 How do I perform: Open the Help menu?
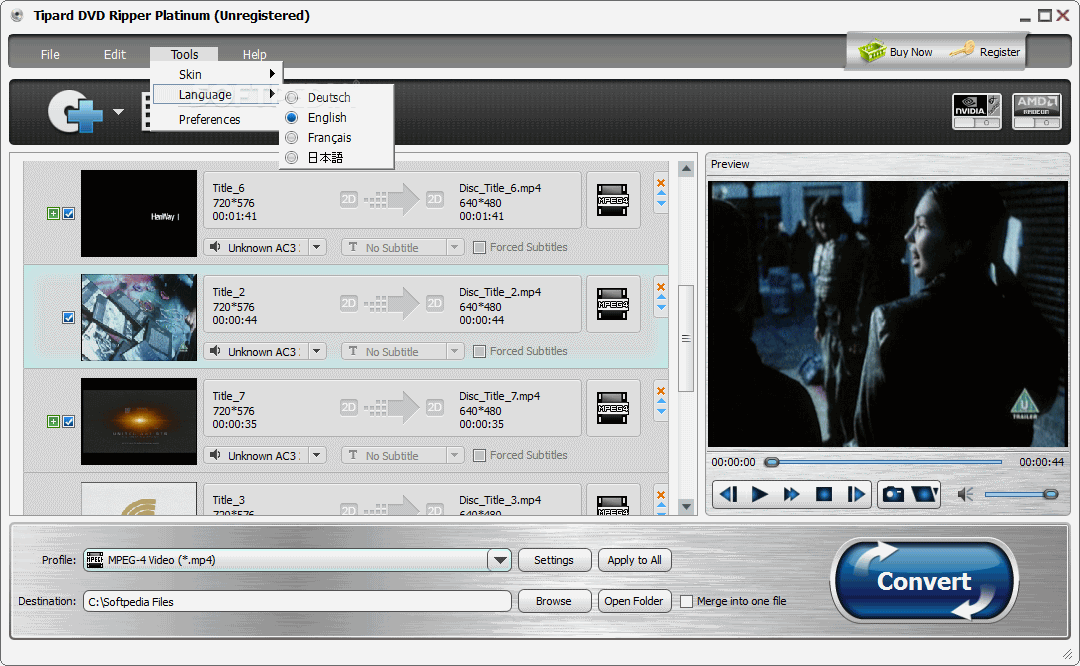click(x=254, y=54)
